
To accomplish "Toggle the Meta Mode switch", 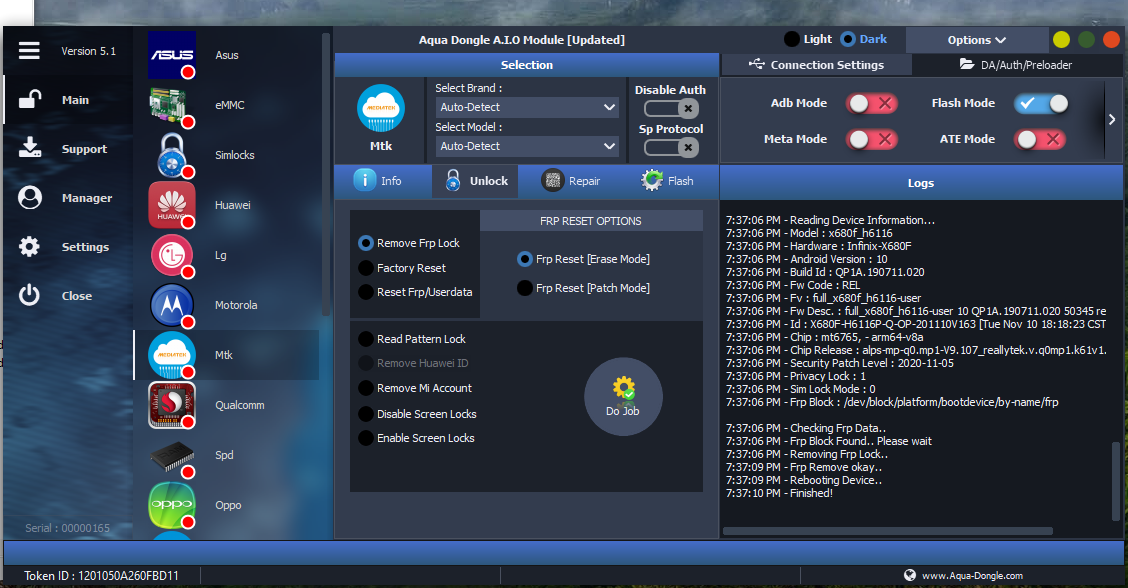I will 872,139.
